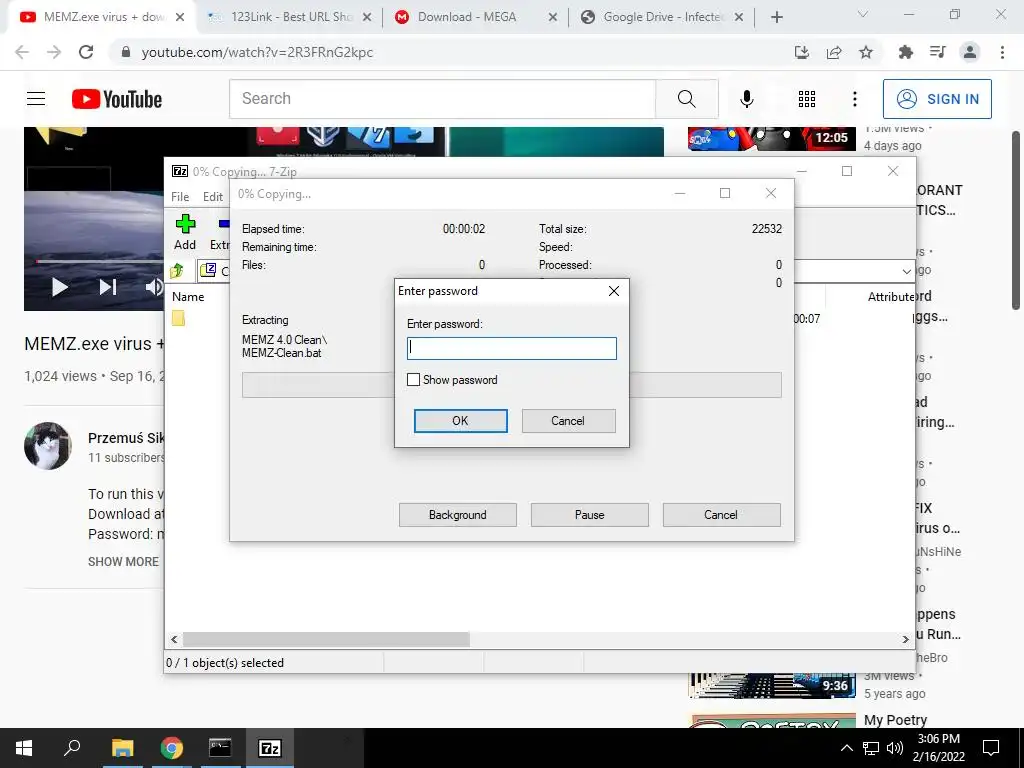This screenshot has width=1024, height=768.
Task: Cancel the Enter password dialog
Action: [x=568, y=421]
